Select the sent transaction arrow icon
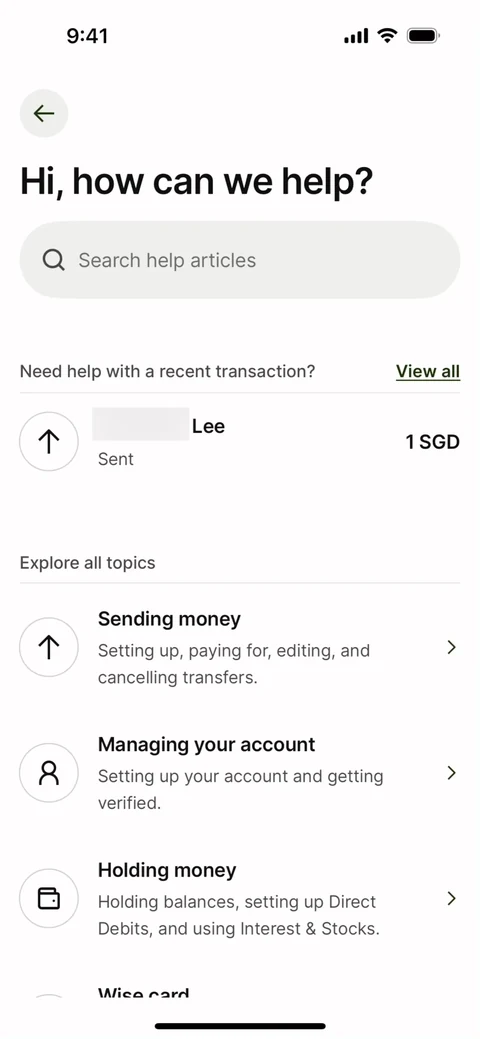This screenshot has height=1039, width=480. (x=49, y=441)
